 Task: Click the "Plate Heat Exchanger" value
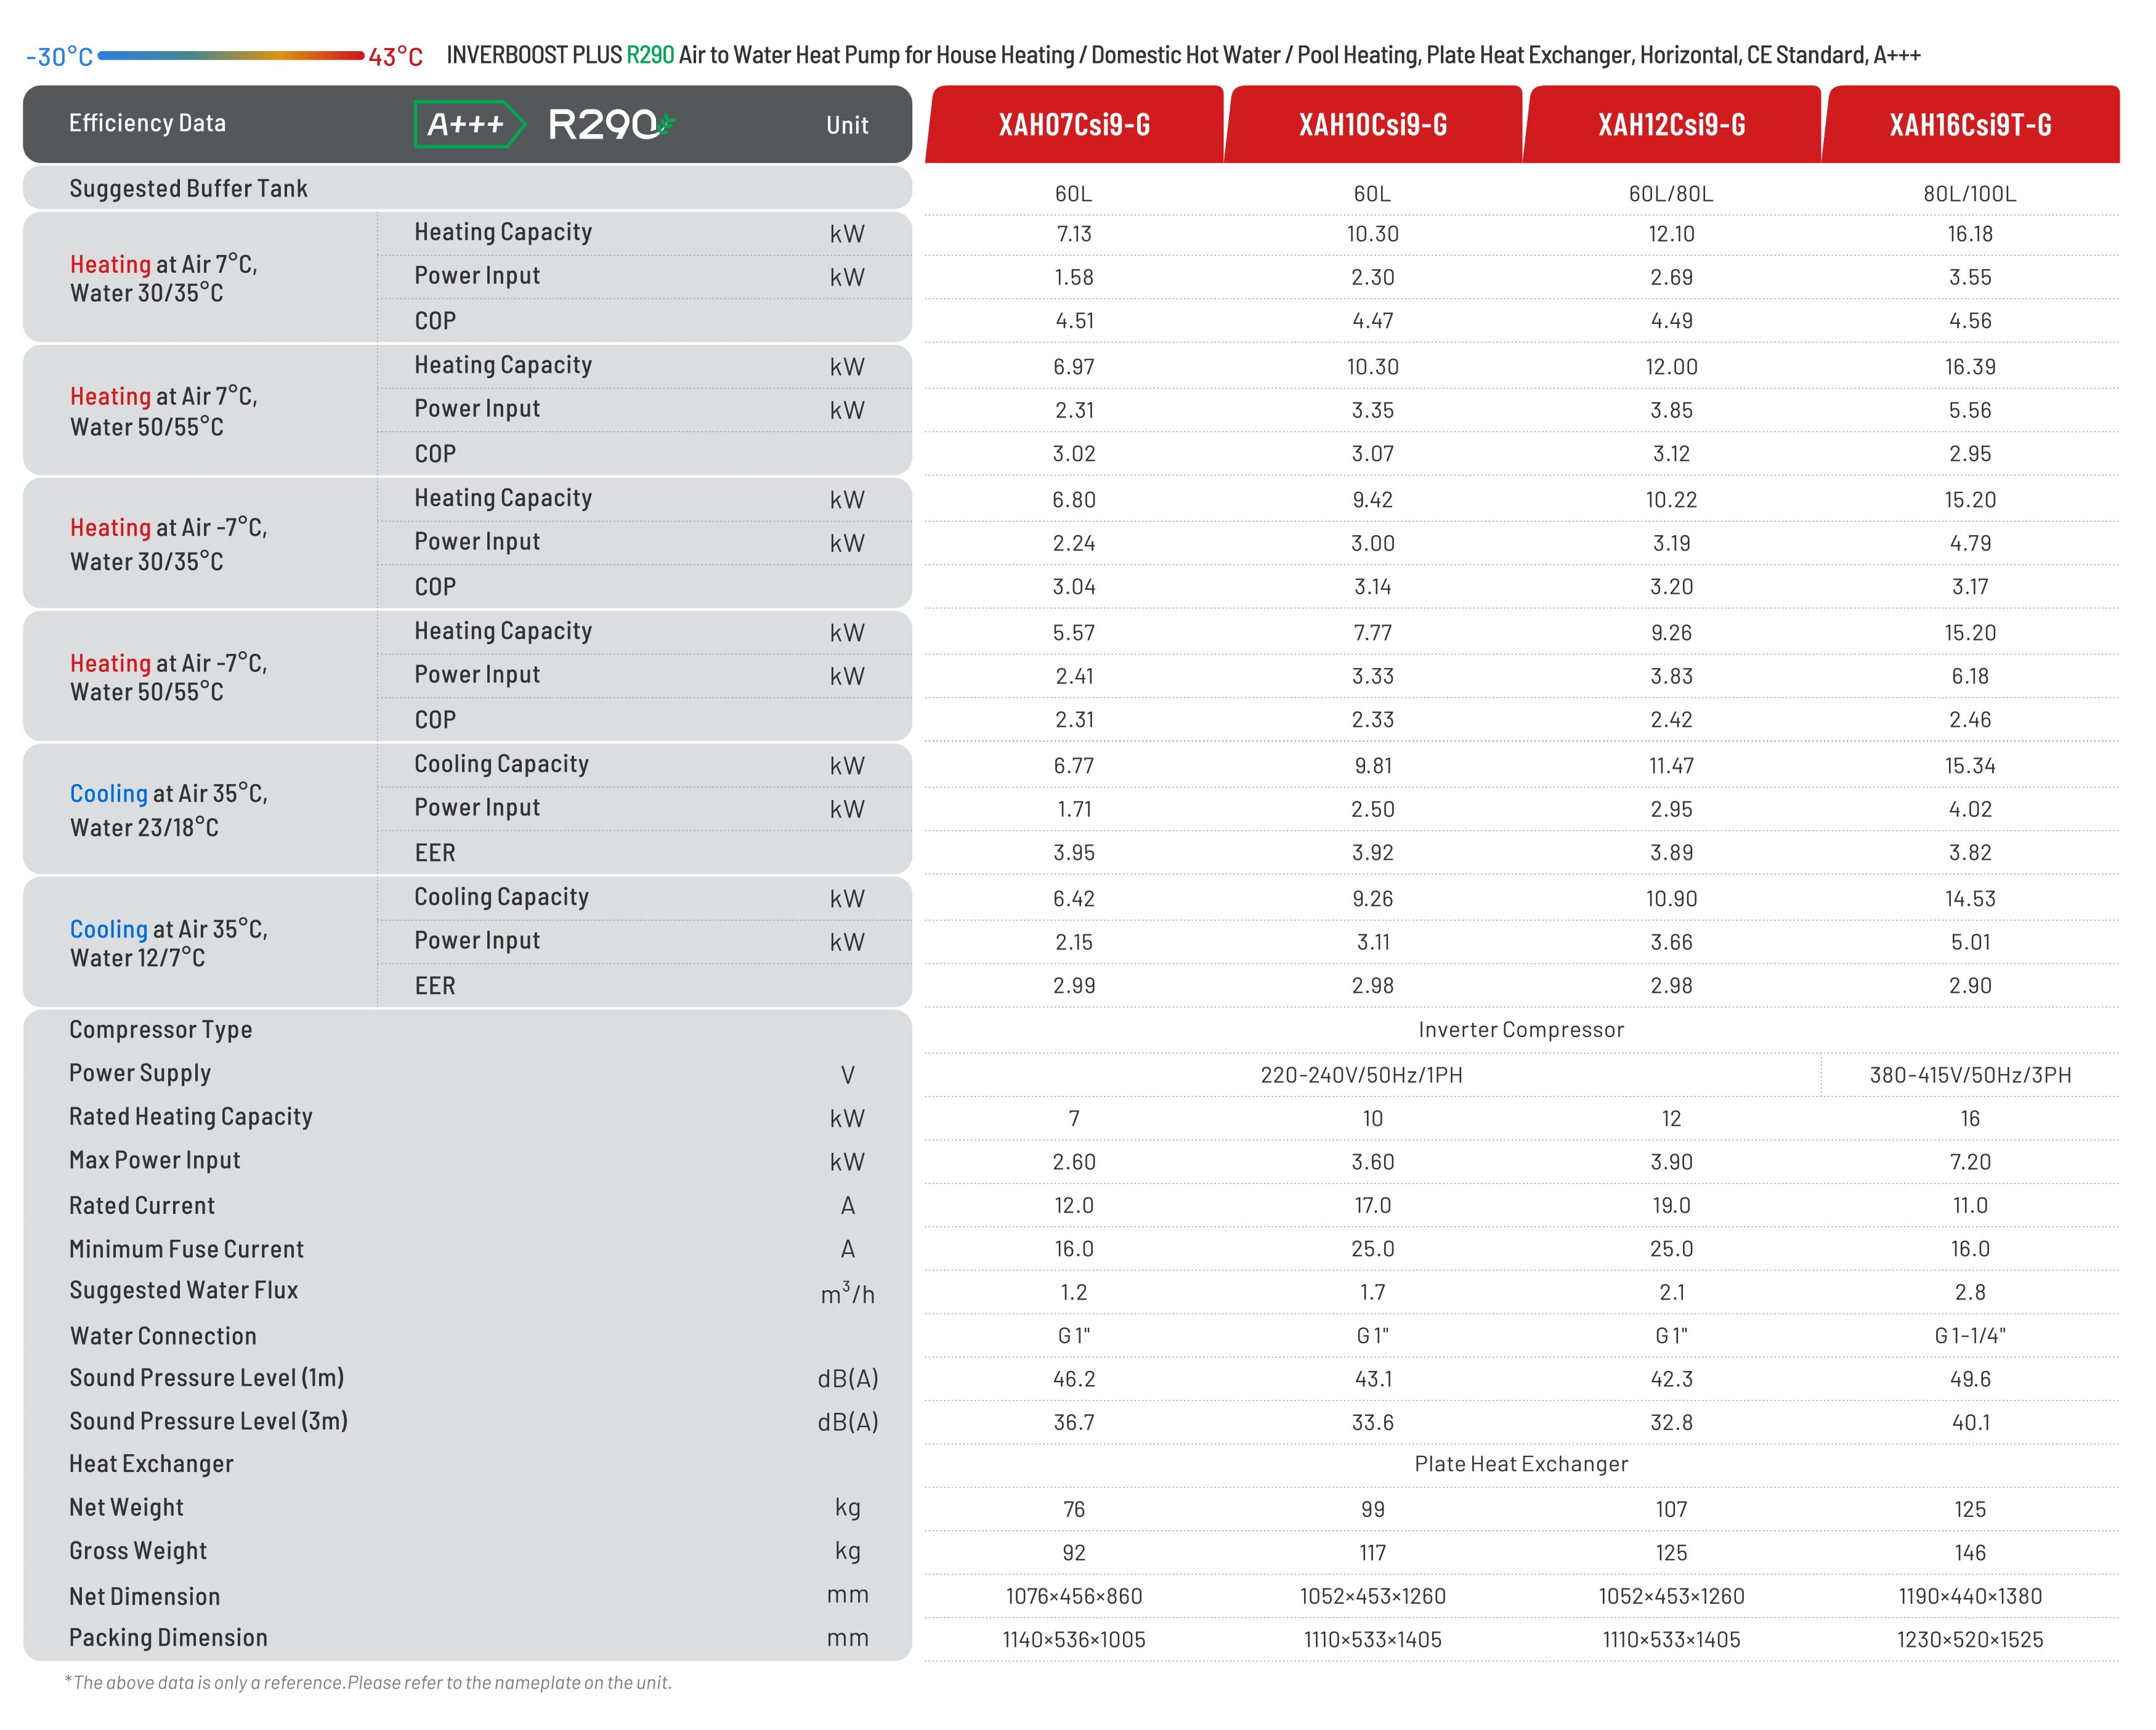tap(1521, 1464)
